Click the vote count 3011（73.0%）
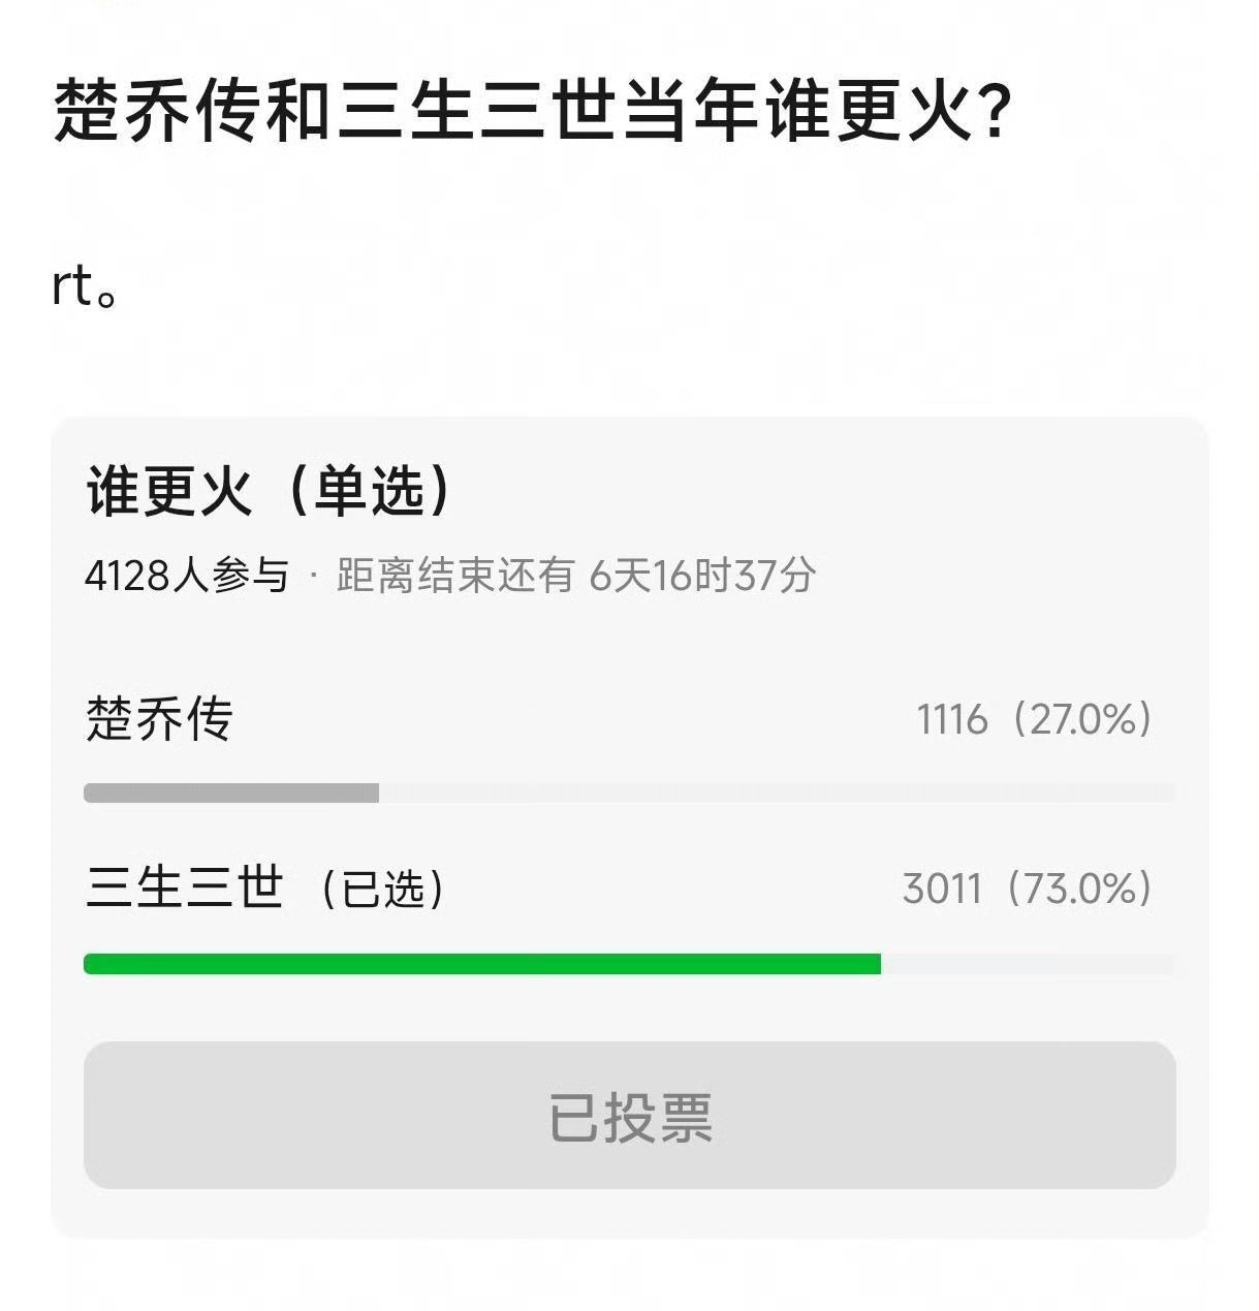Screen dimensions: 1259x1311 (1028, 887)
